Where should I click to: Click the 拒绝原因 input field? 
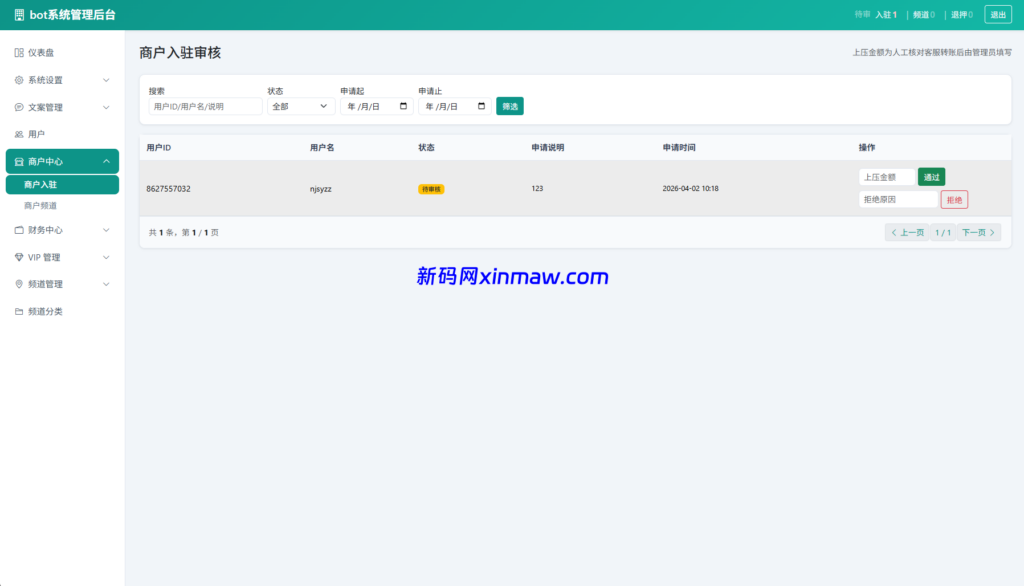(898, 199)
